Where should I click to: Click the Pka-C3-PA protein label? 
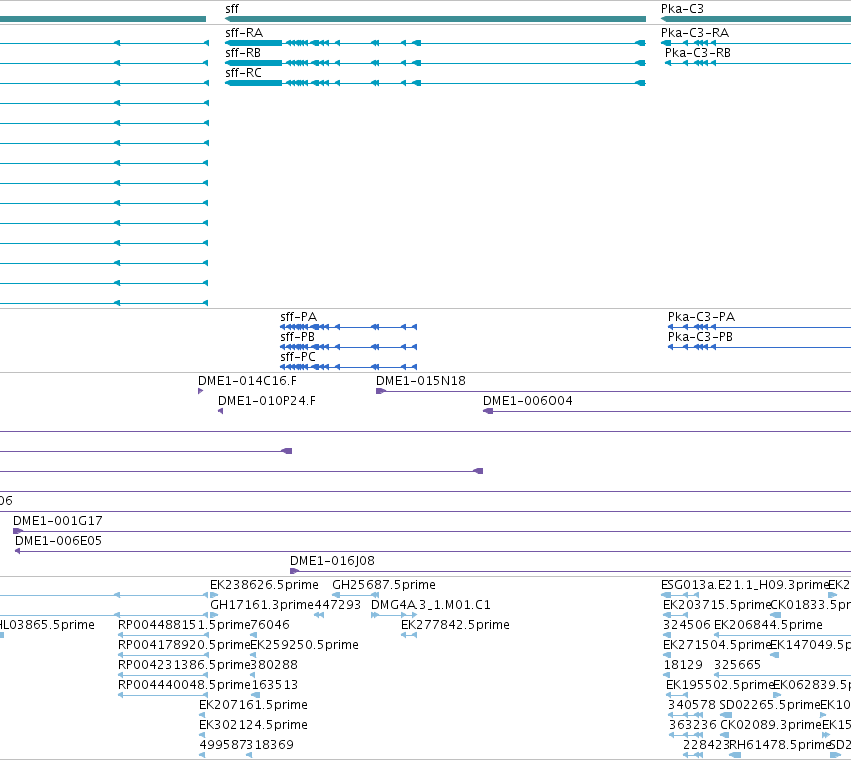coord(701,316)
